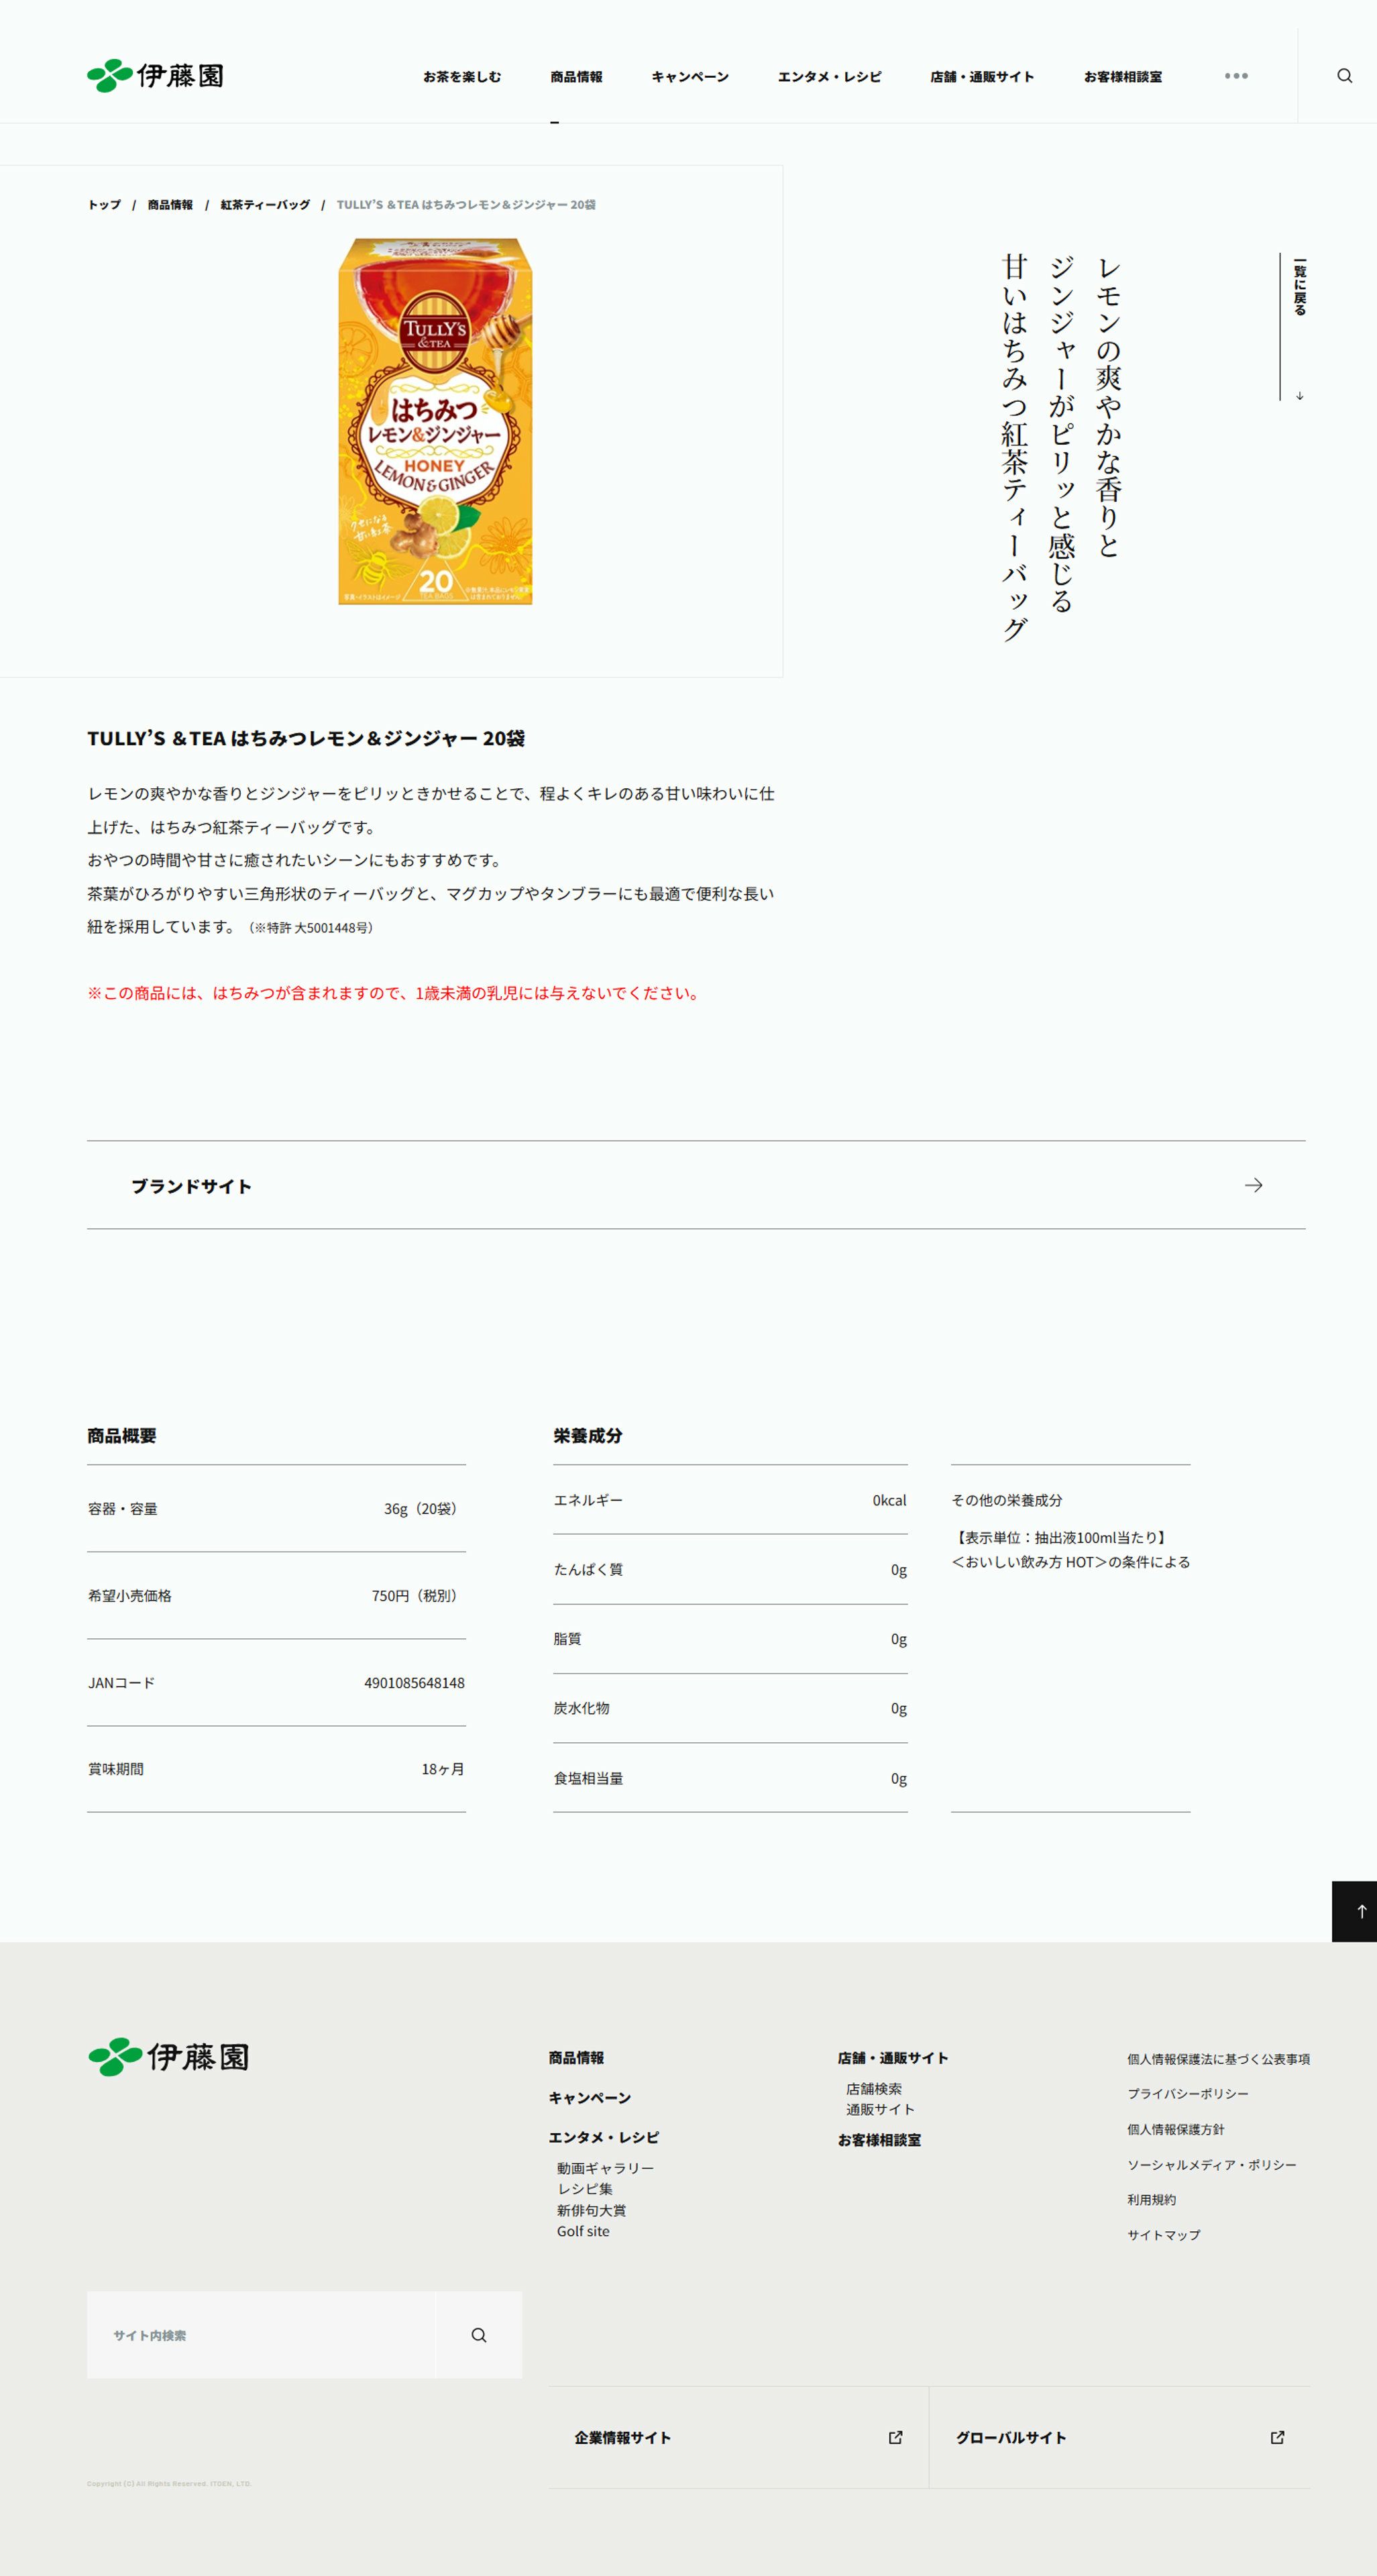The image size is (1377, 2576).
Task: Click the 紅茶ティーバッグ breadcrumb link
Action: tap(265, 205)
